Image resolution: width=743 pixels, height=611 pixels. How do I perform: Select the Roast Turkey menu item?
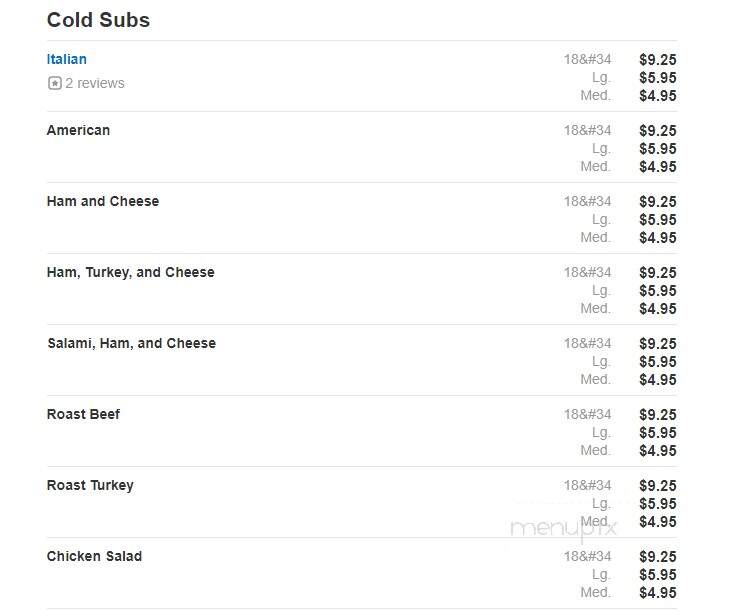[x=90, y=485]
